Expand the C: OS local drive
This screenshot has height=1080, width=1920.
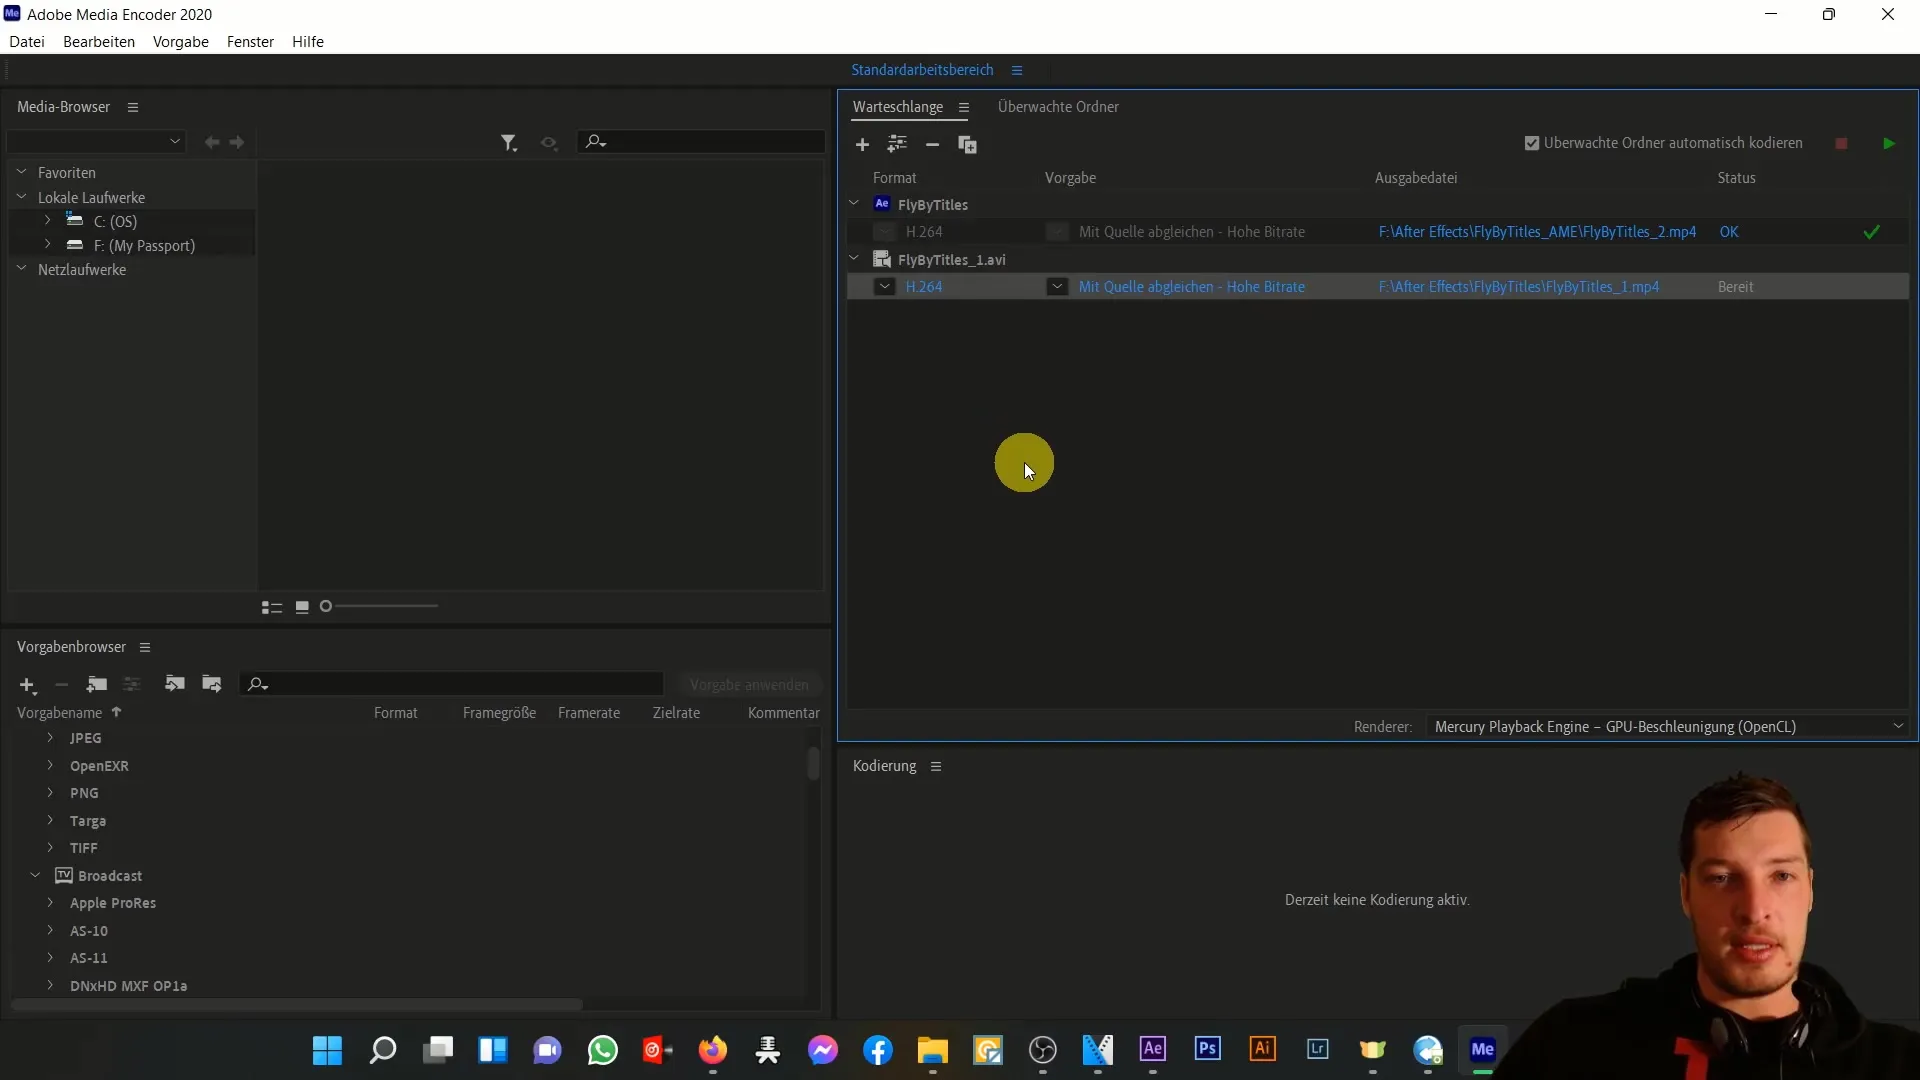[47, 222]
